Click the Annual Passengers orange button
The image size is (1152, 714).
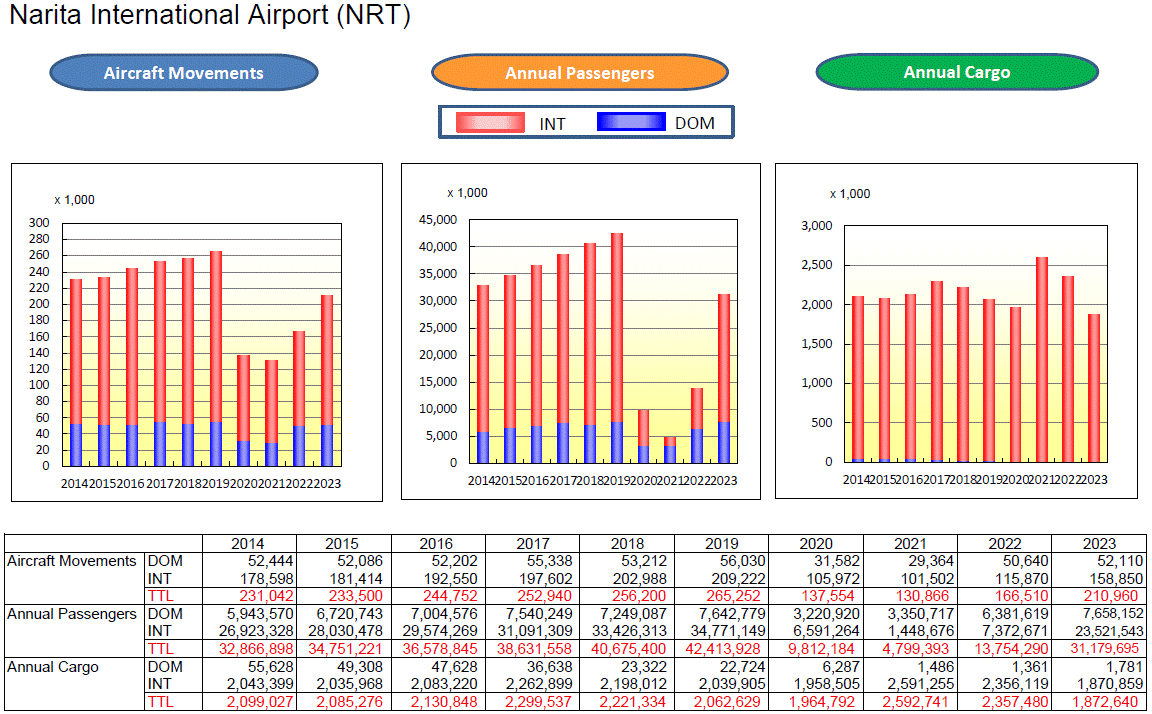click(580, 73)
